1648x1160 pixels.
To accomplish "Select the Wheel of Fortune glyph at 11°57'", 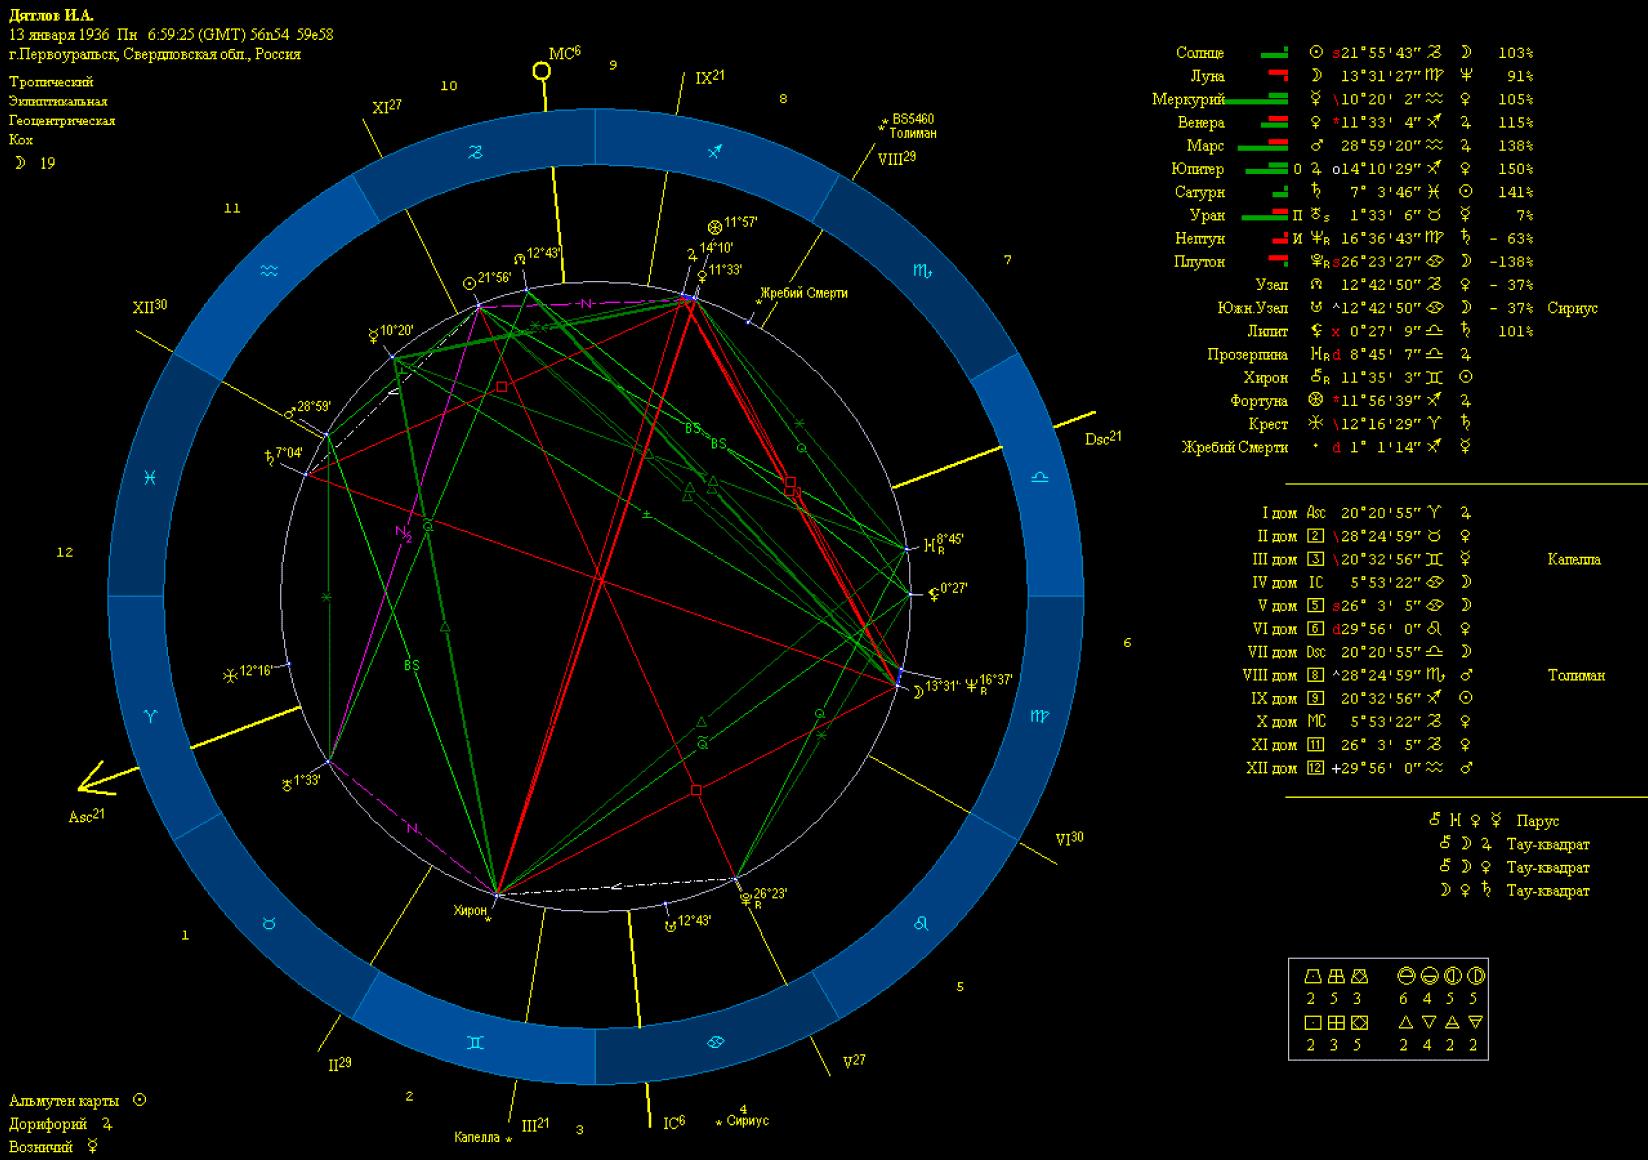I will pos(714,226).
